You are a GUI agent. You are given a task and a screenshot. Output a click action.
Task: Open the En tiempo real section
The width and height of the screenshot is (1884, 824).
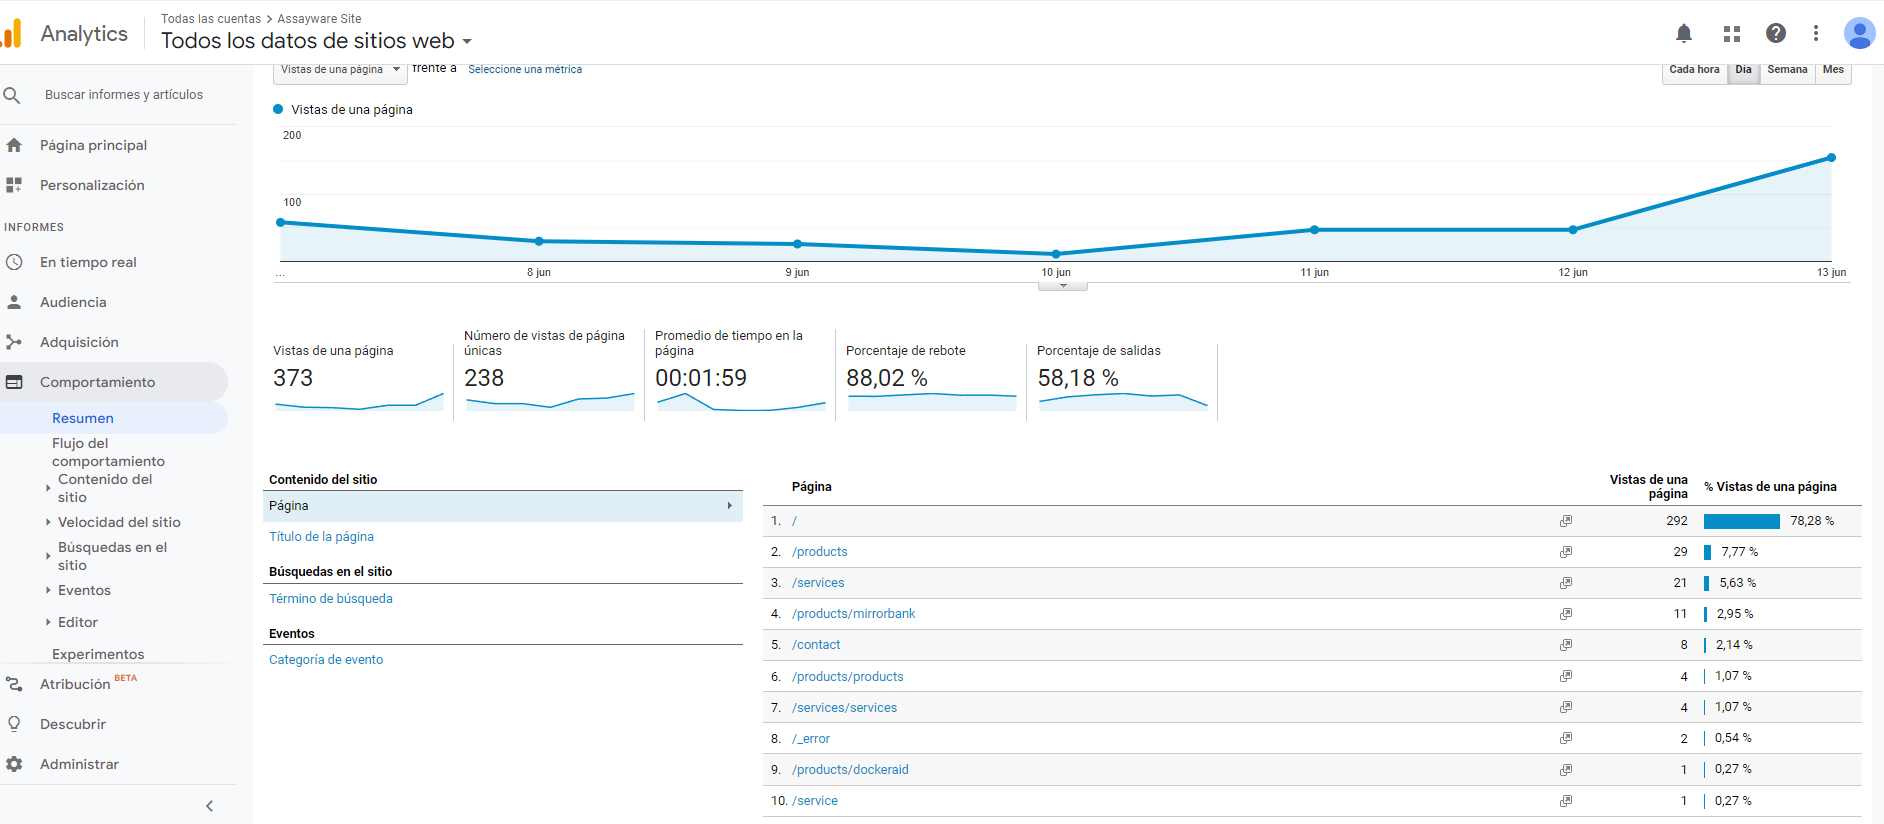[88, 262]
